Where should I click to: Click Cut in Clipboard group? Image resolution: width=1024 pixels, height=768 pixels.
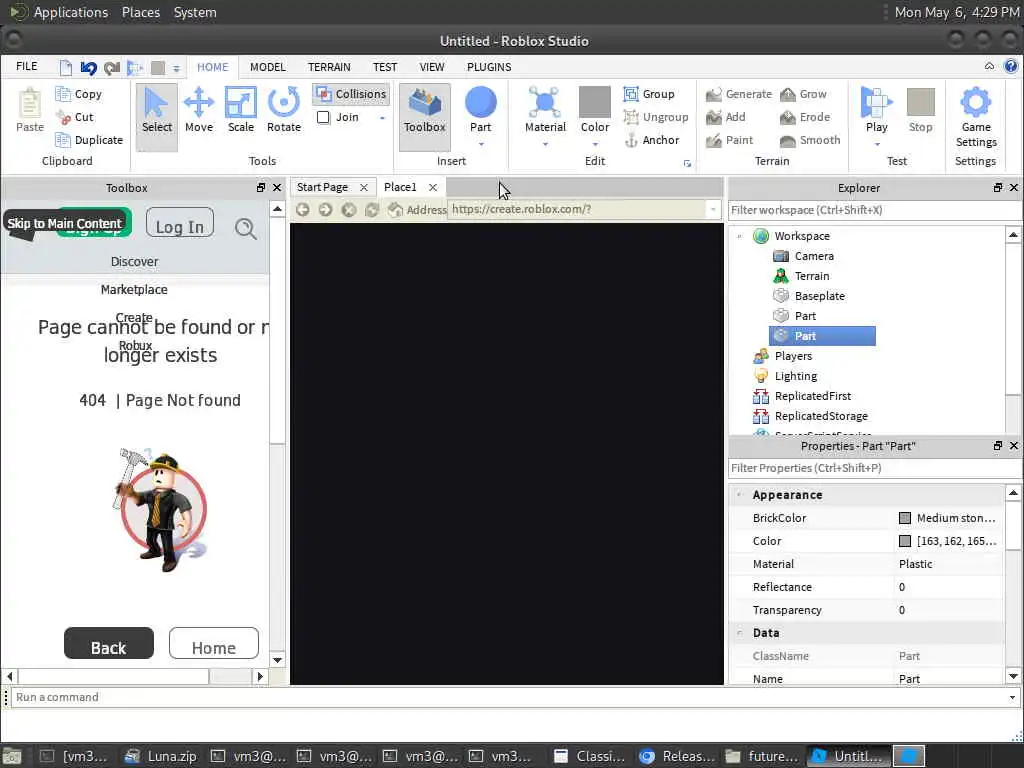point(74,117)
